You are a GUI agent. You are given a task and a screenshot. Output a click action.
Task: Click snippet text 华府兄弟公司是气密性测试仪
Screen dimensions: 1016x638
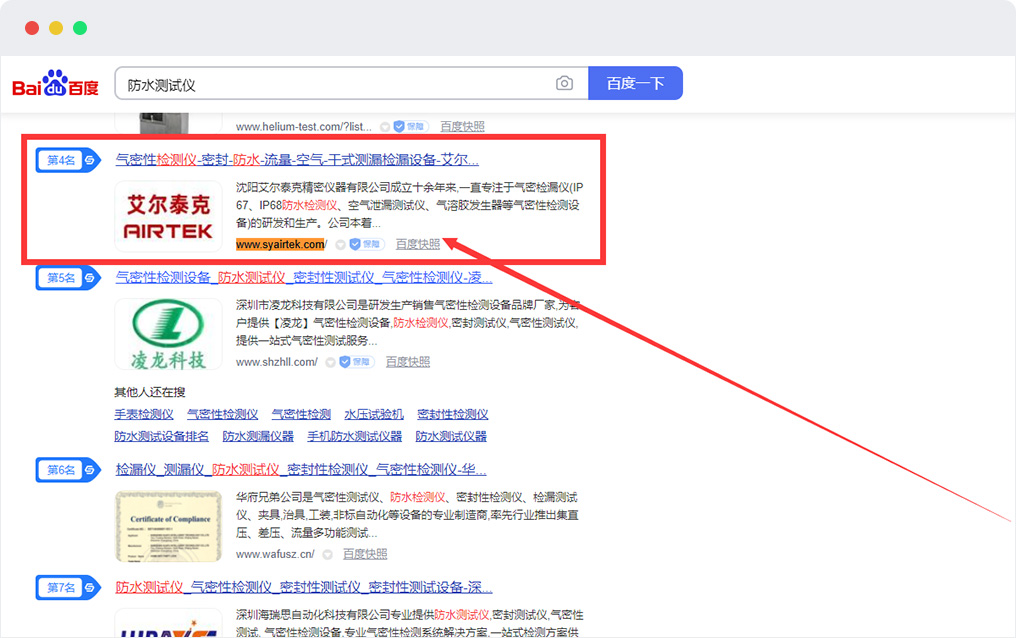tap(308, 497)
